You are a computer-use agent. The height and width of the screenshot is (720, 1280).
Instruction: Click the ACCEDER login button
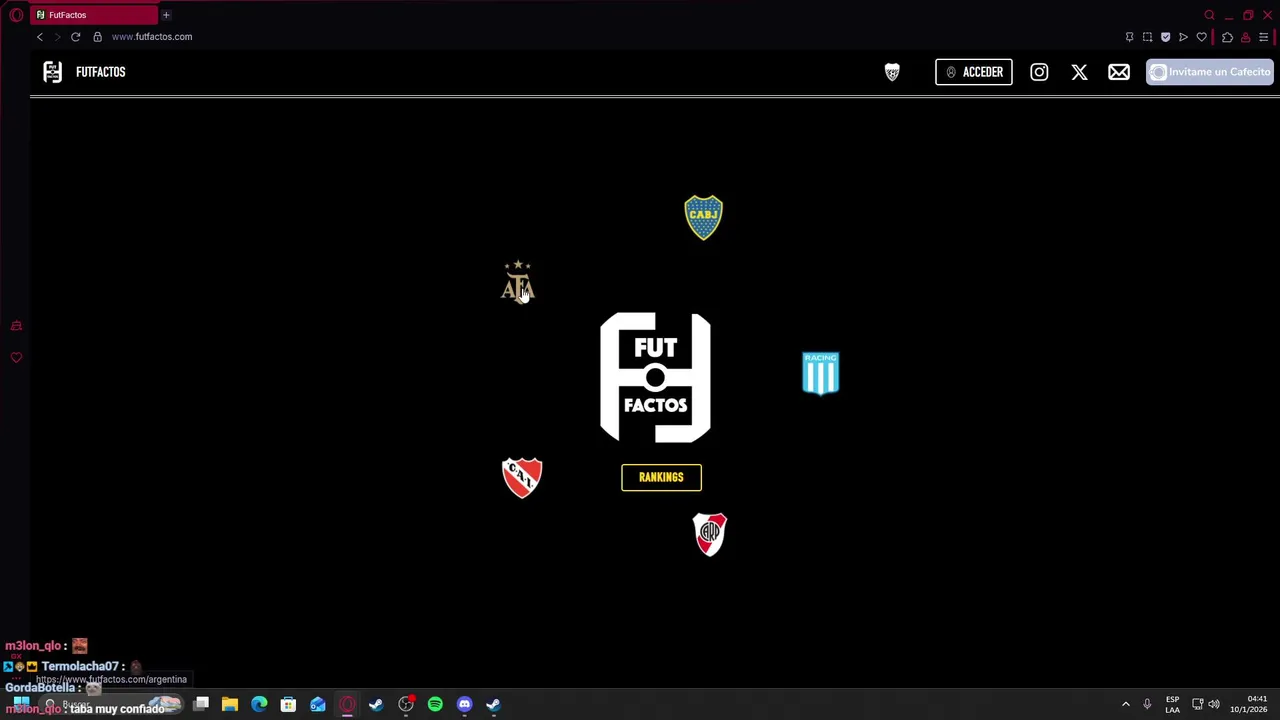(x=973, y=72)
